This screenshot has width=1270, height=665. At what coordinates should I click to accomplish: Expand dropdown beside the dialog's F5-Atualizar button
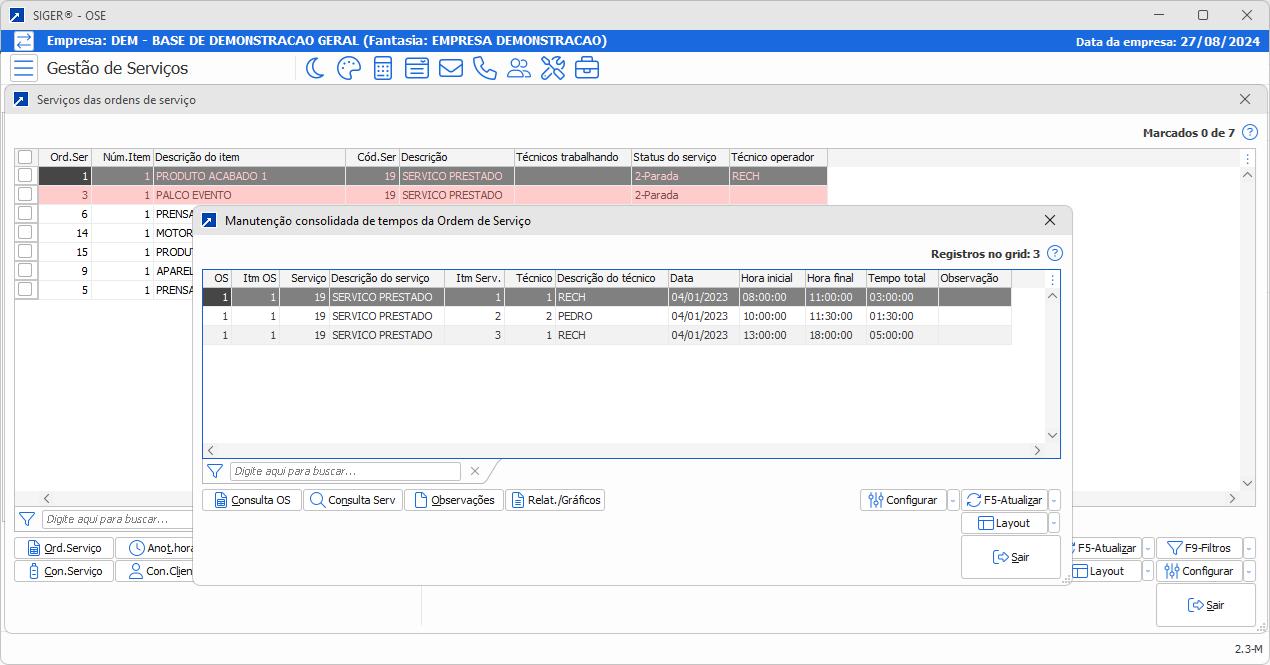[x=1054, y=500]
